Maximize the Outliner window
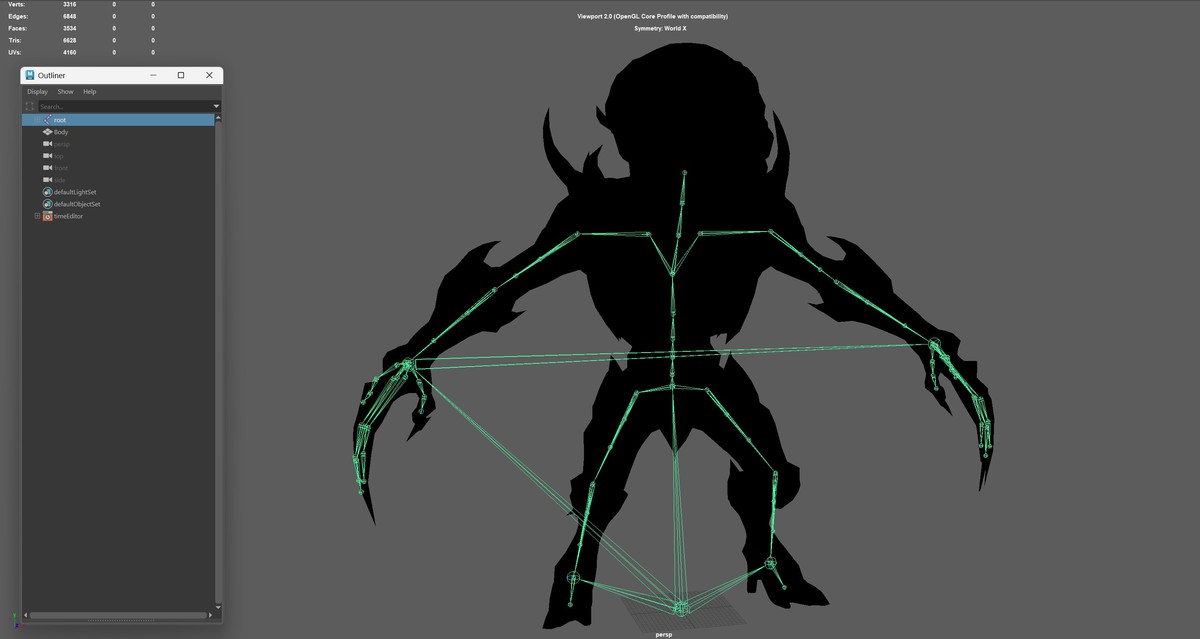1200x639 pixels. click(181, 75)
